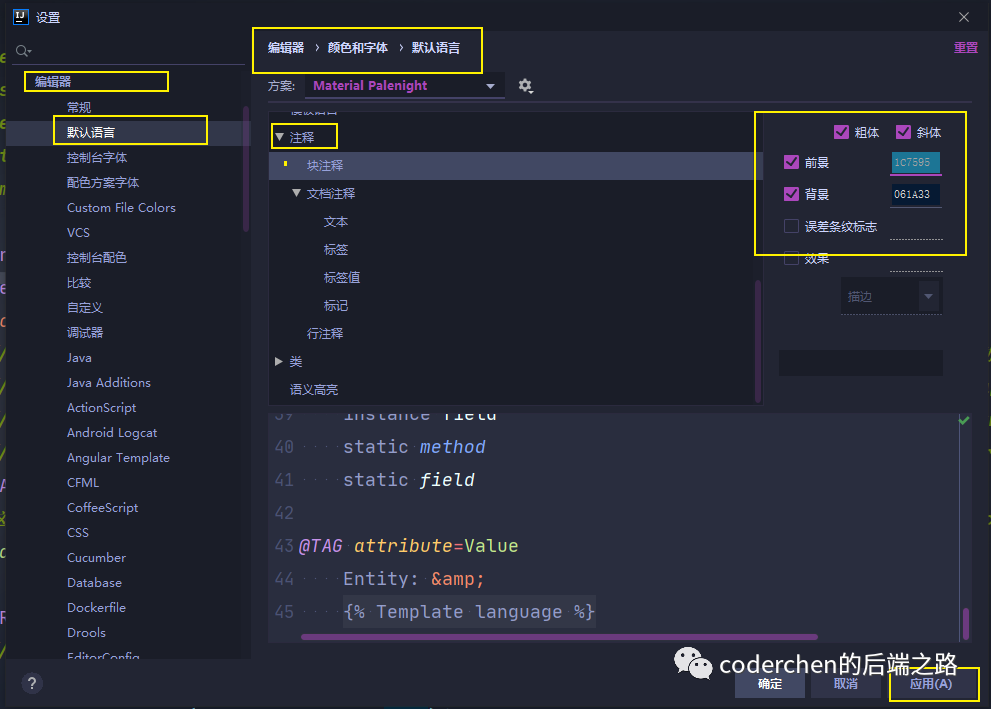
Task: Select 标签值 under 文档注释
Action: point(342,277)
